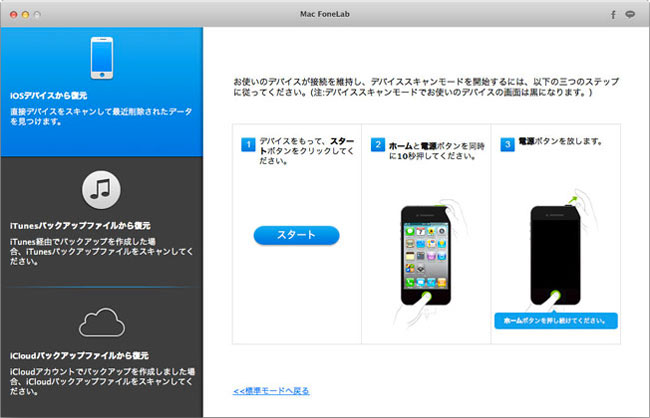Viewport: 650px width, 418px height.
Task: Open the Facebook icon in title bar
Action: (x=612, y=15)
